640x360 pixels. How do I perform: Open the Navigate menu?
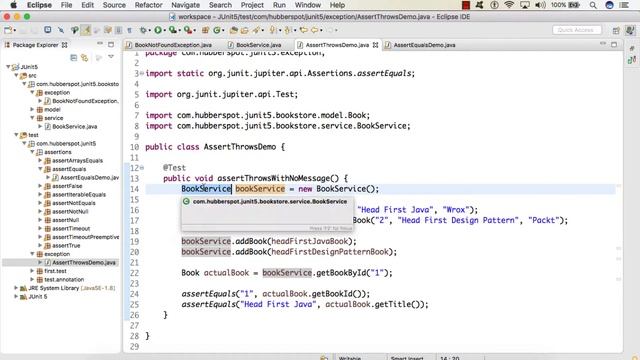click(185, 5)
